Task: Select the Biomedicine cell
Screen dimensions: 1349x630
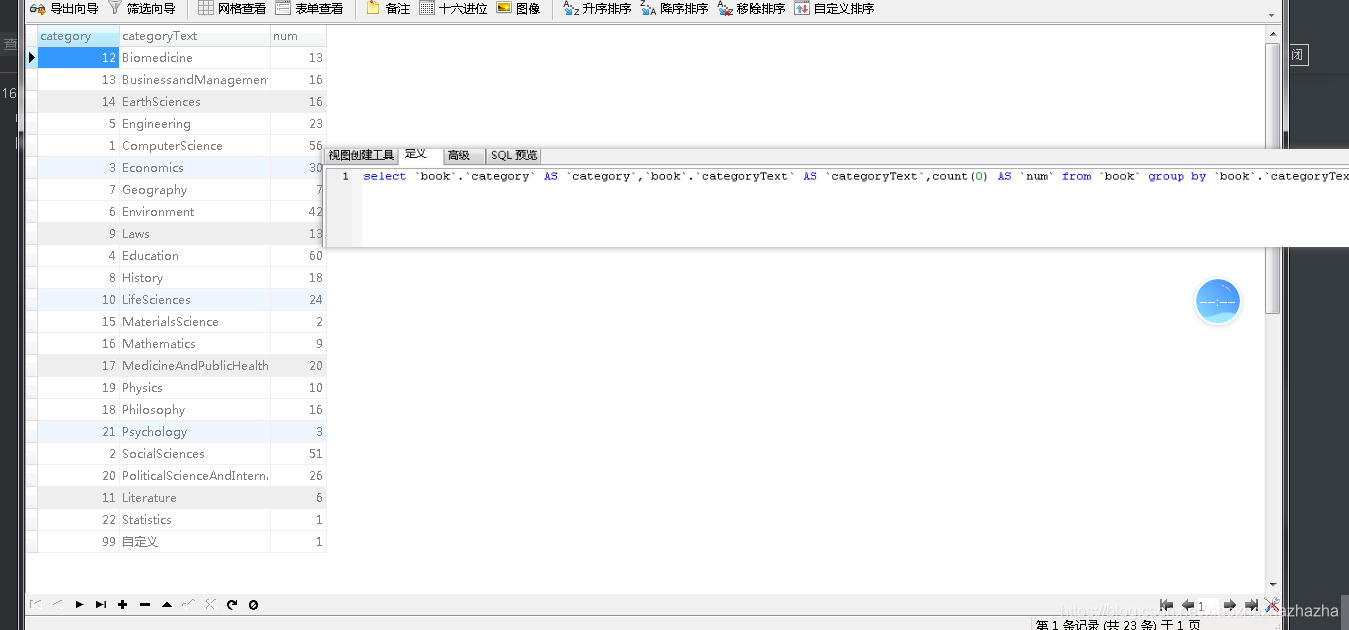Action: click(x=195, y=58)
